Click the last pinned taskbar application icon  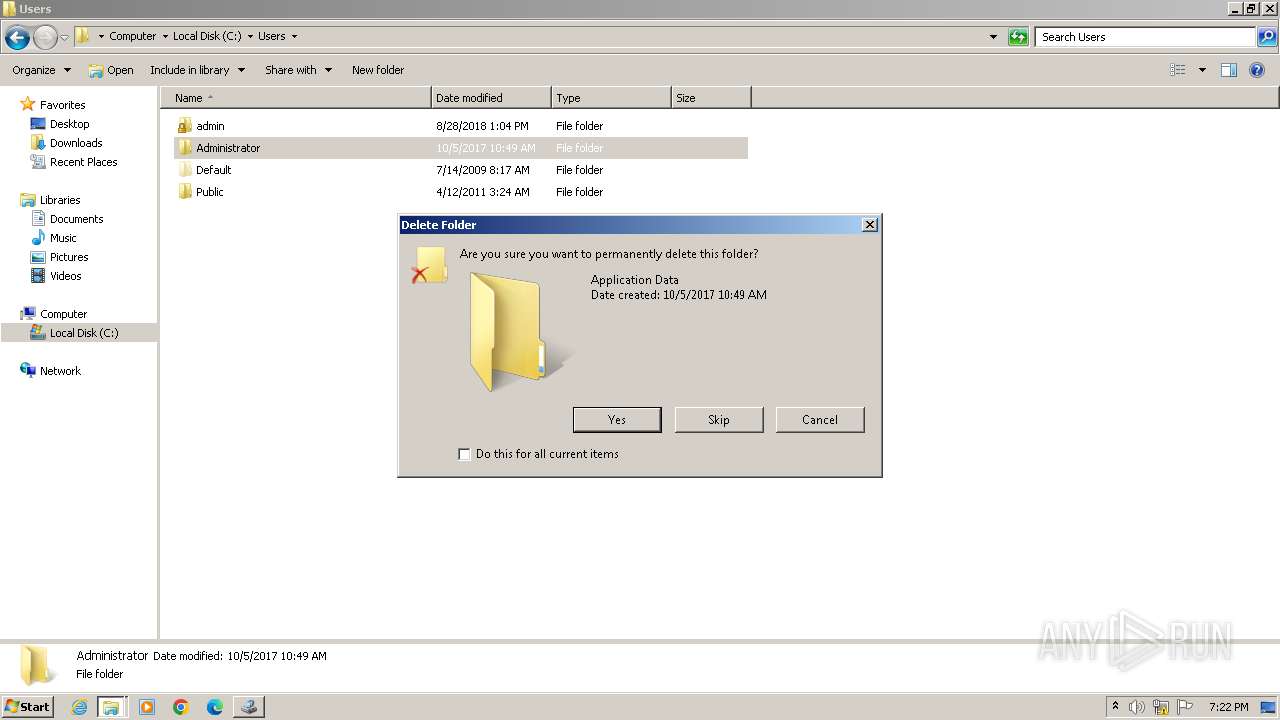click(x=249, y=707)
